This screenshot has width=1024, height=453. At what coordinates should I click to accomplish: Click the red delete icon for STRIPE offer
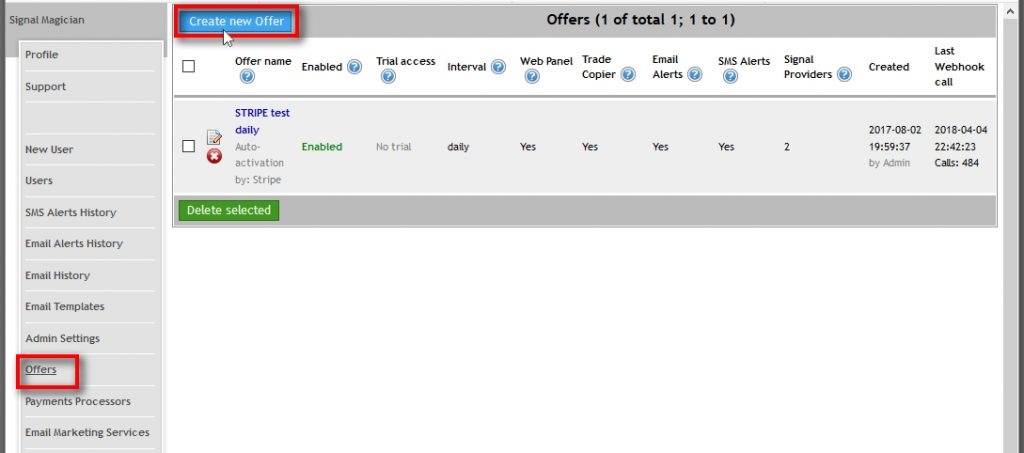(214, 157)
